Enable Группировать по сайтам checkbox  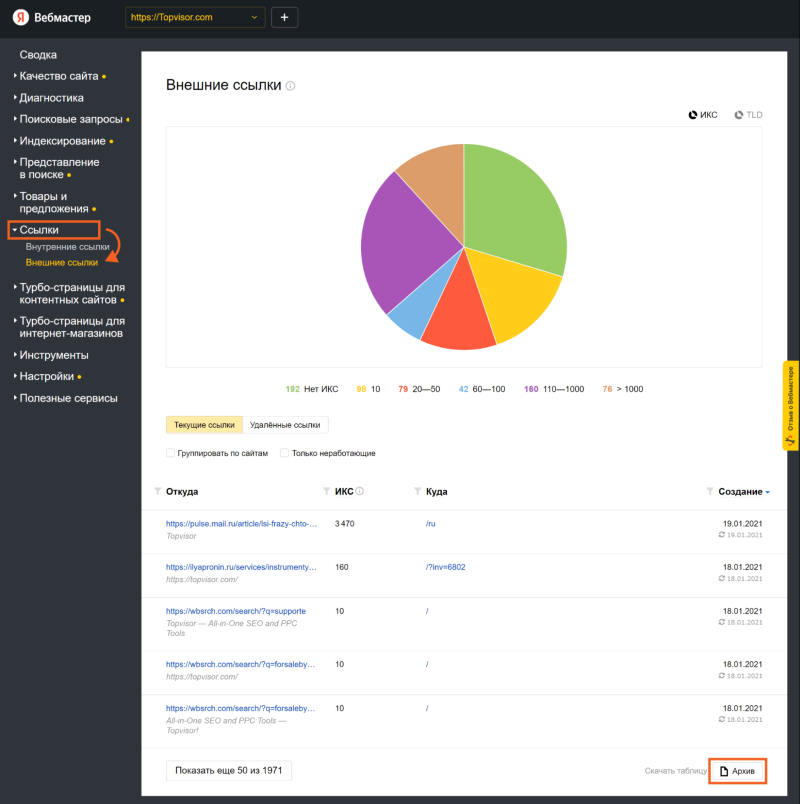(x=171, y=453)
